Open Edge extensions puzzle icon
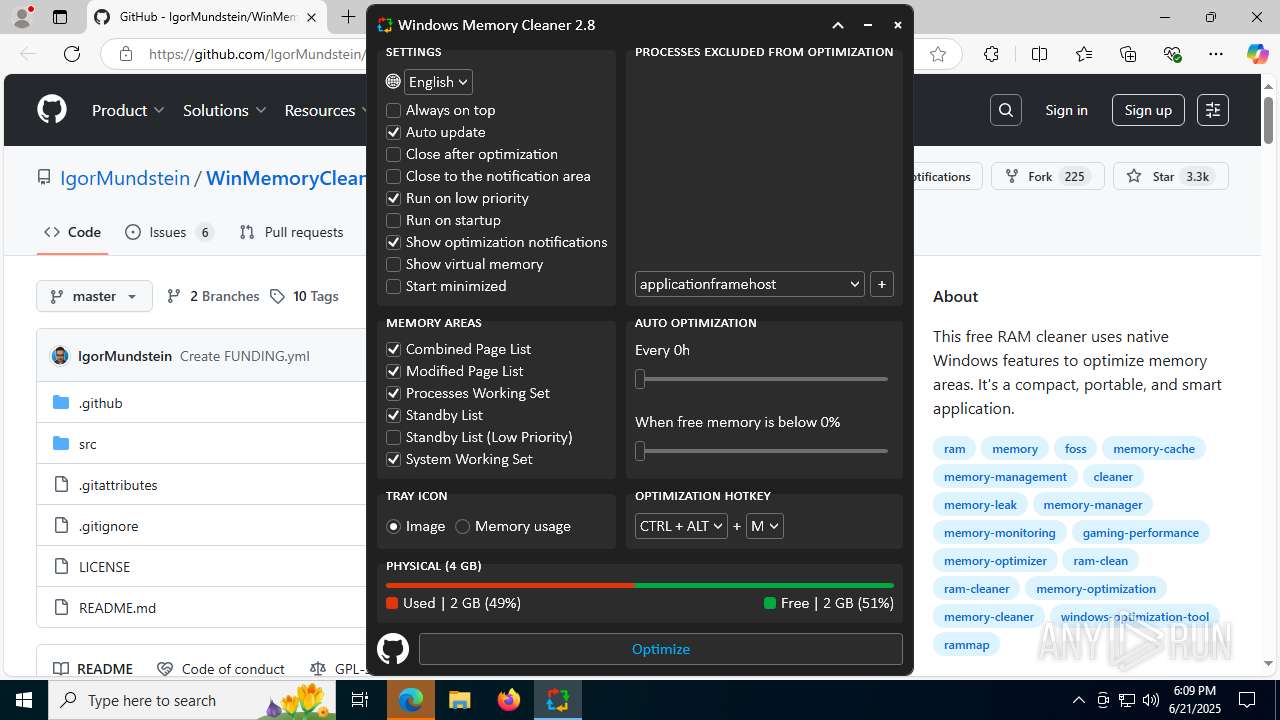1280x720 pixels. (x=991, y=55)
